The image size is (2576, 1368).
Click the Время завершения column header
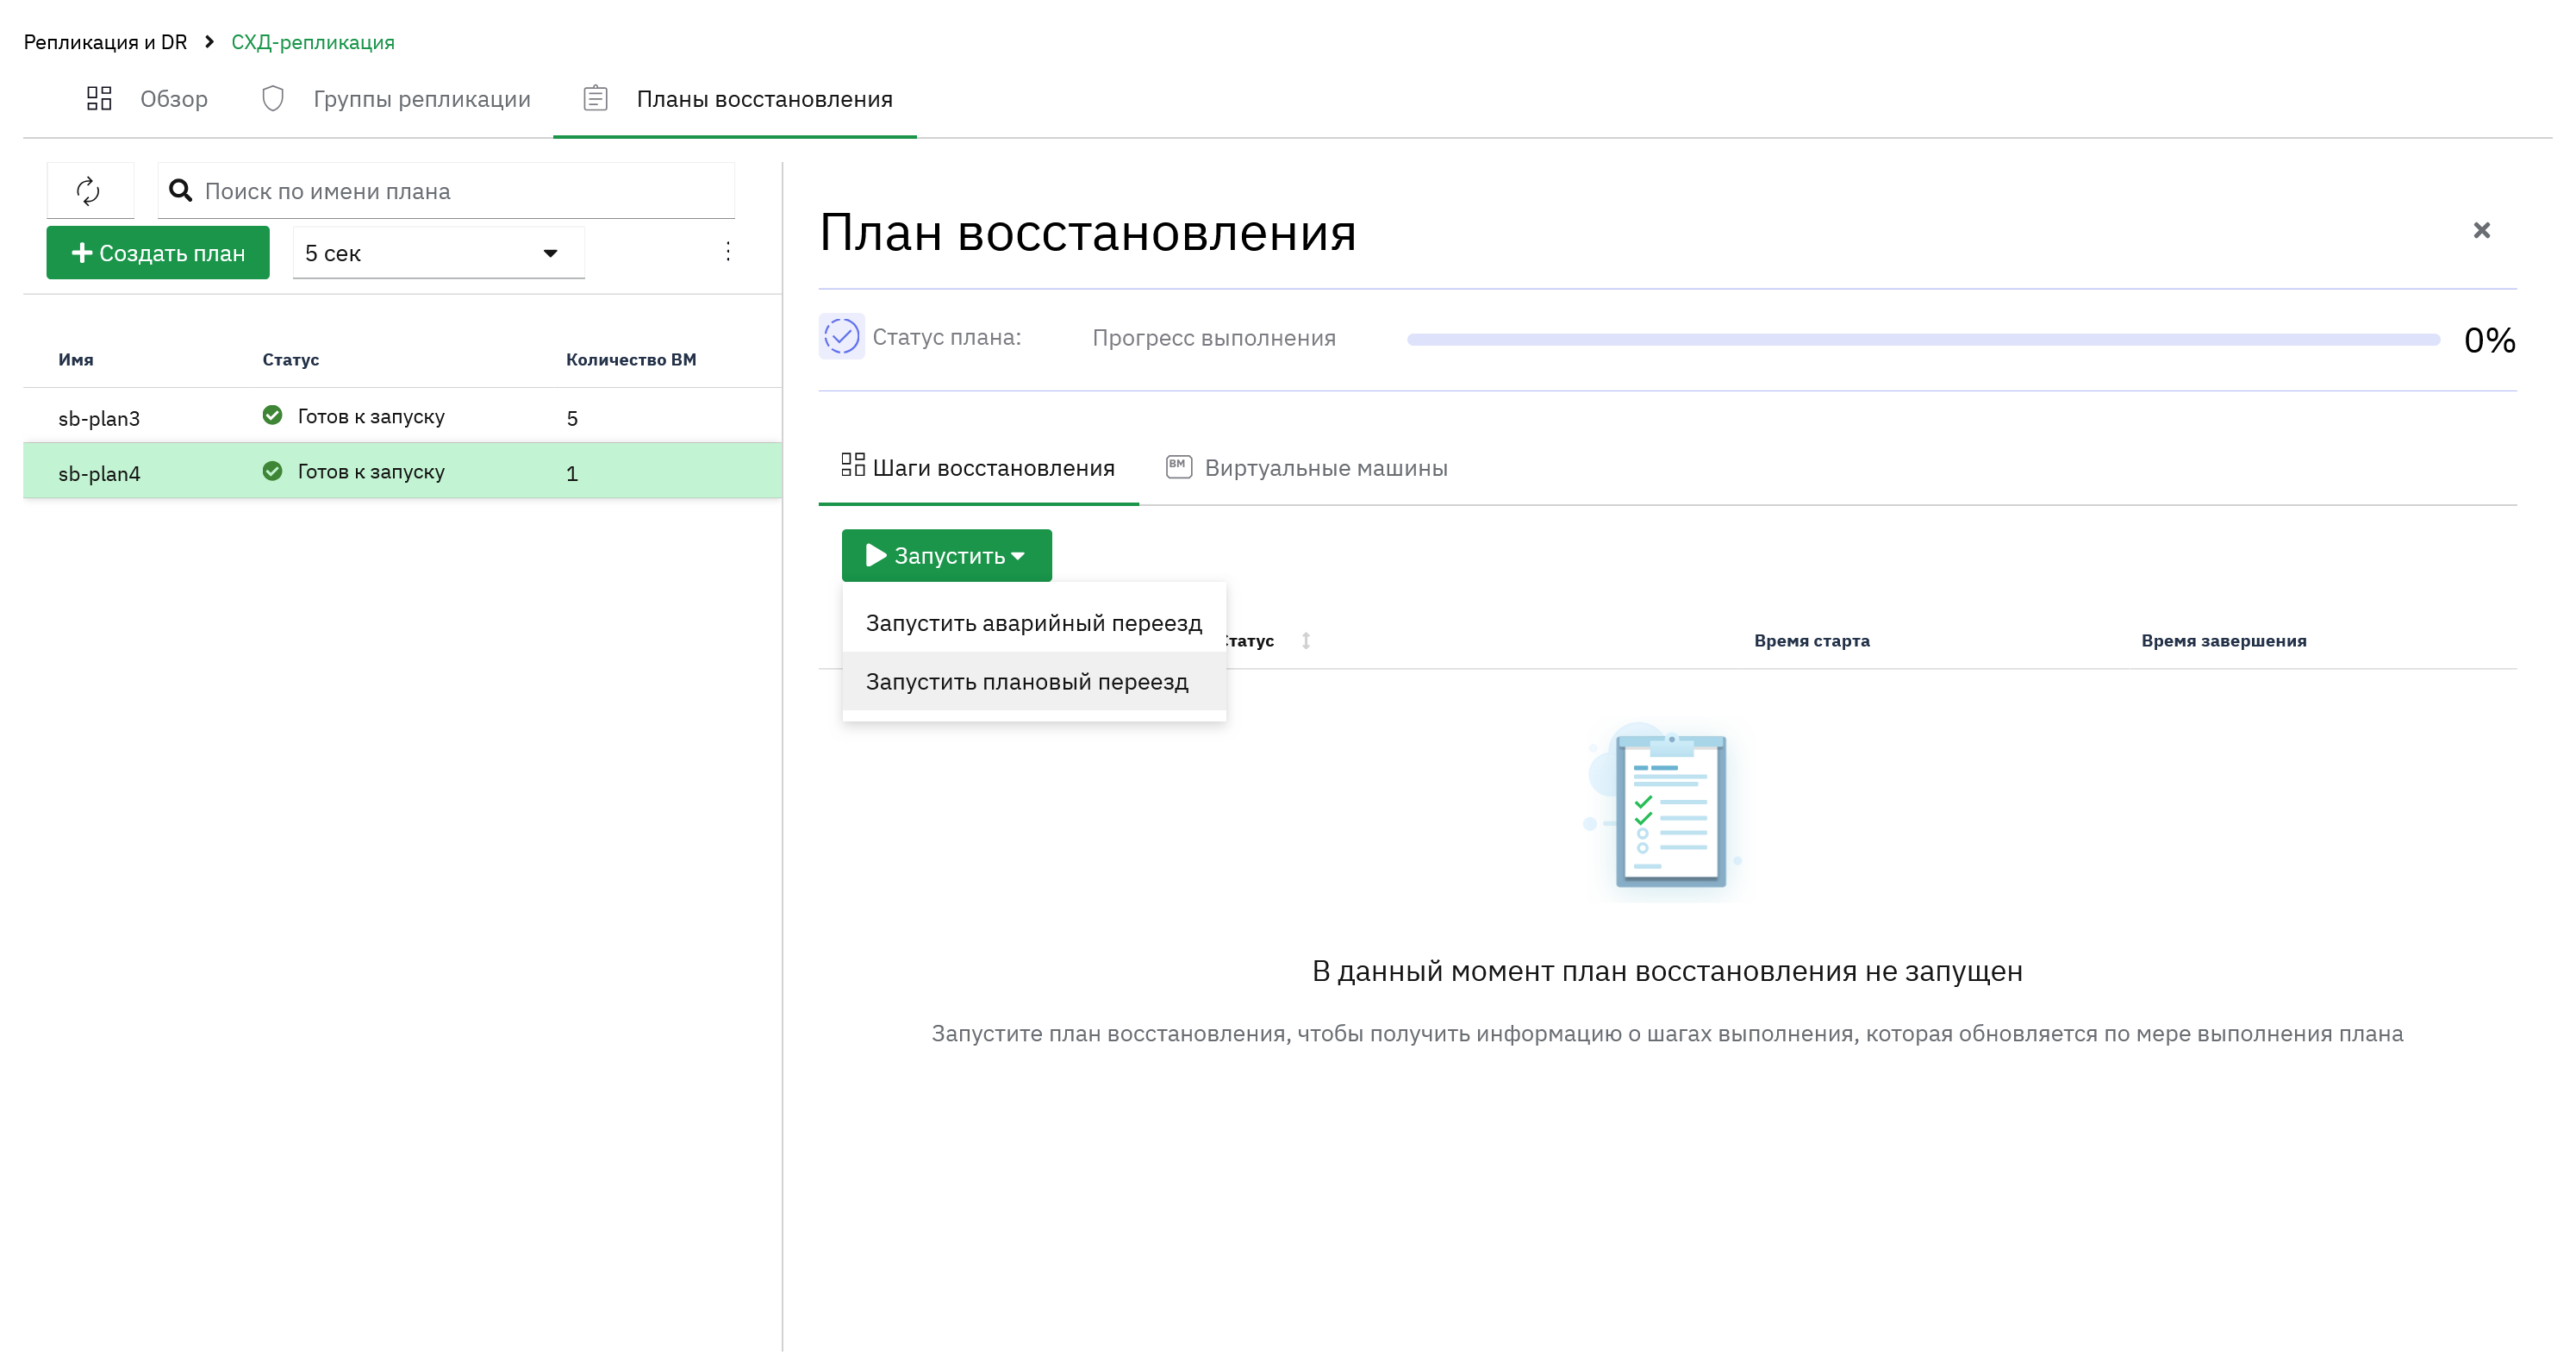pos(2223,641)
